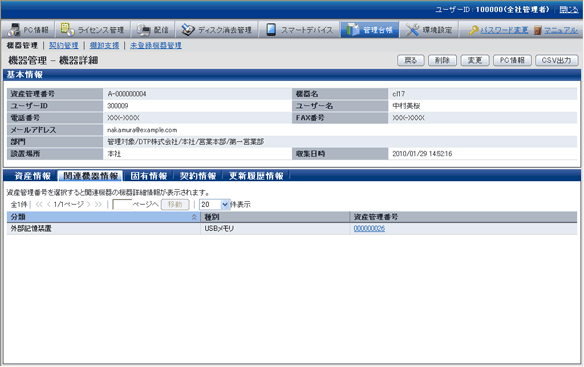Open 未登録機器管理 submenu link
The width and height of the screenshot is (584, 367).
pyautogui.click(x=156, y=45)
